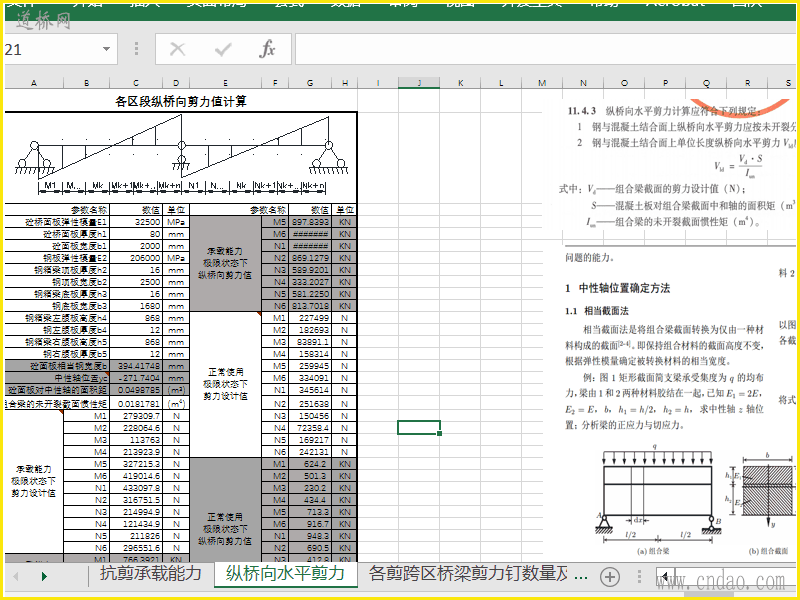Screen dimensions: 800x600
Task: Select column P header
Action: click(x=665, y=83)
